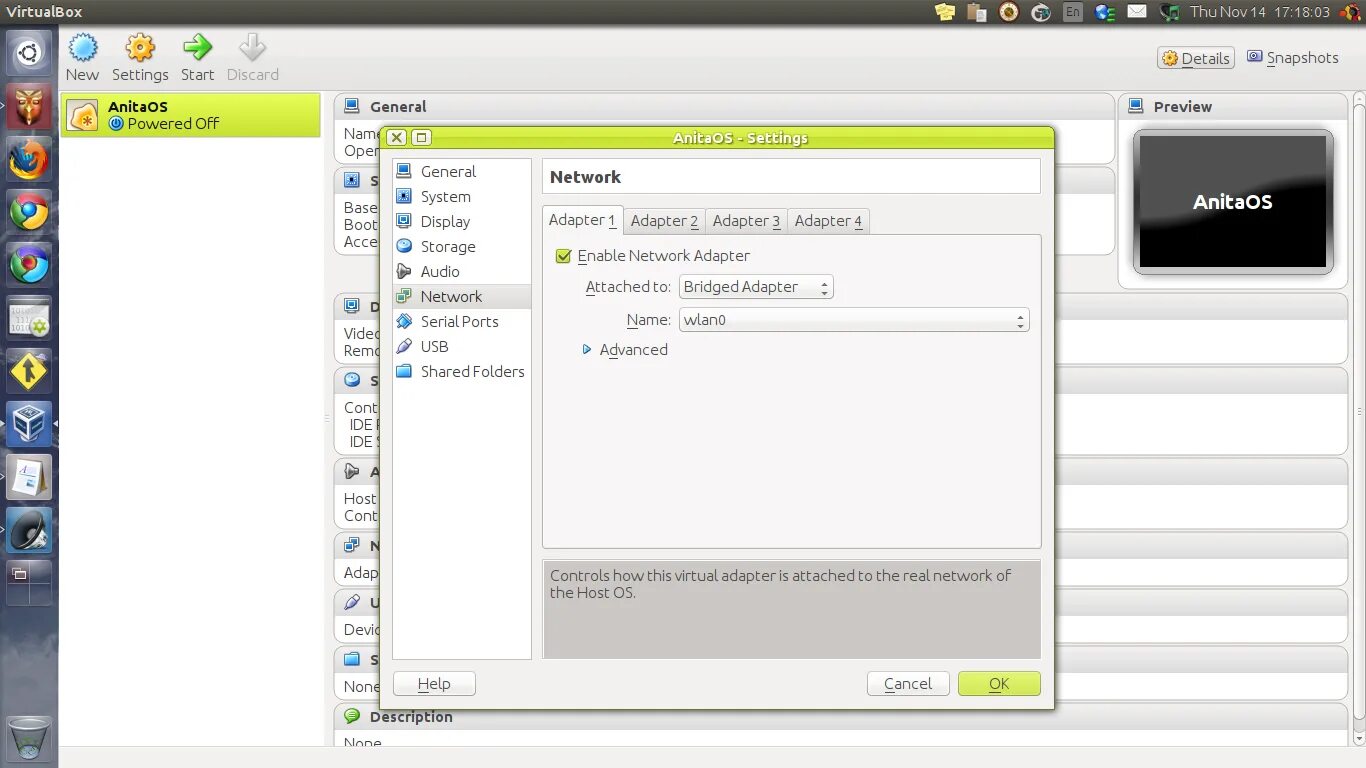Launch the audio speaker app in dock
The height and width of the screenshot is (768, 1366).
(x=29, y=529)
